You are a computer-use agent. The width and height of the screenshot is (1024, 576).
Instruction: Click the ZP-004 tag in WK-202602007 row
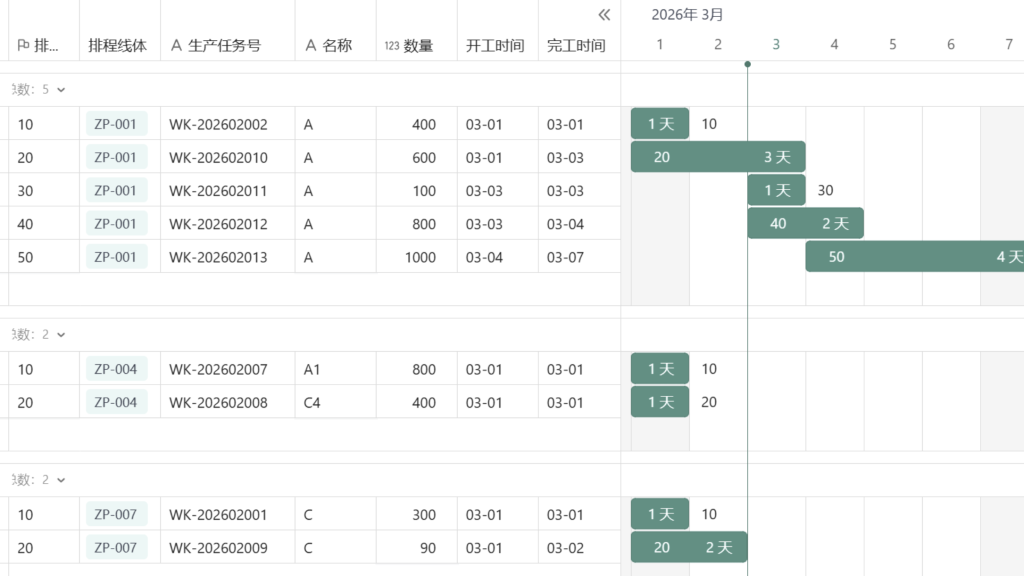pyautogui.click(x=116, y=369)
